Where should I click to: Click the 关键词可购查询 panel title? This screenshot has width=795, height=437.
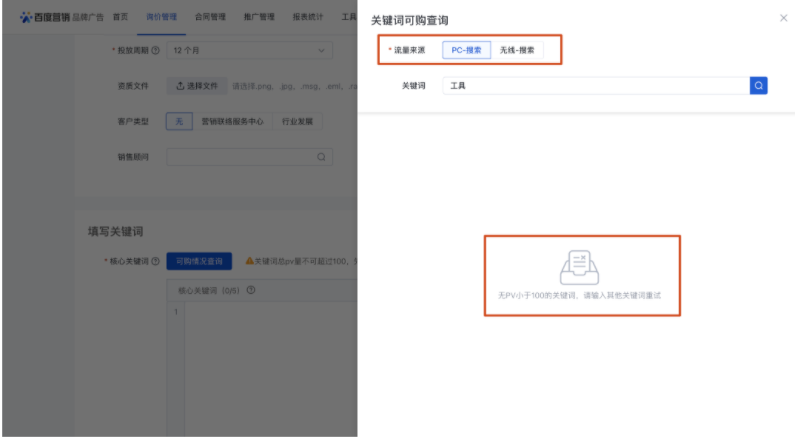410,20
